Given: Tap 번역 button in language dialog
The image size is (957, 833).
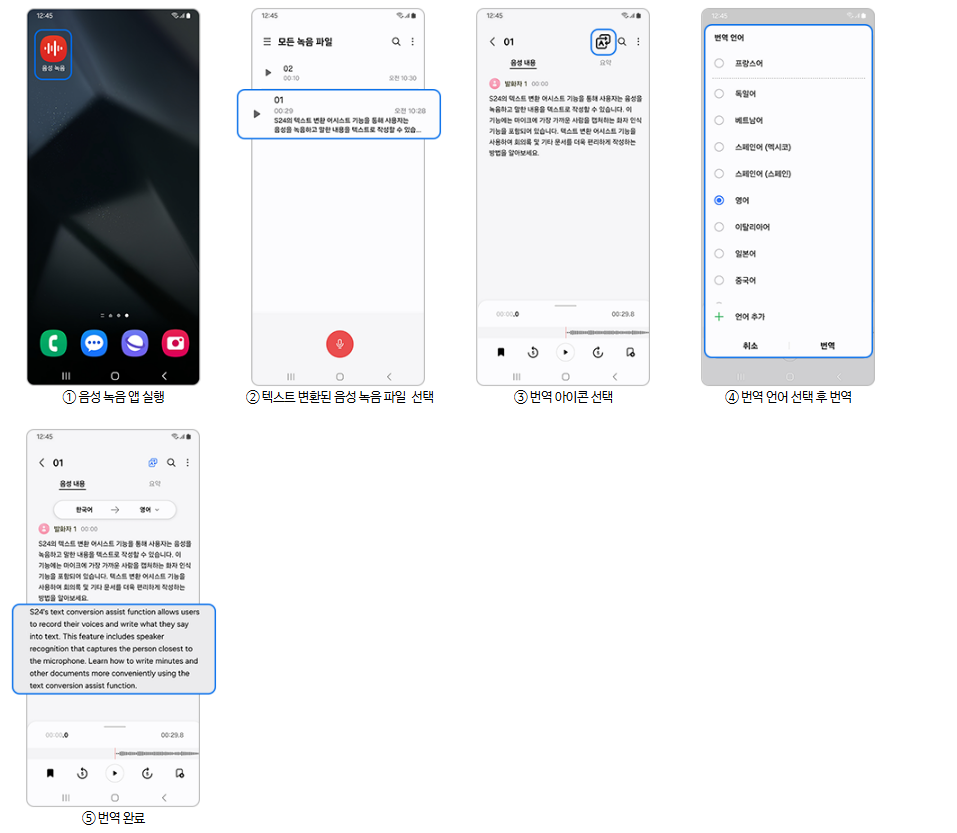Looking at the screenshot, I should click(828, 345).
